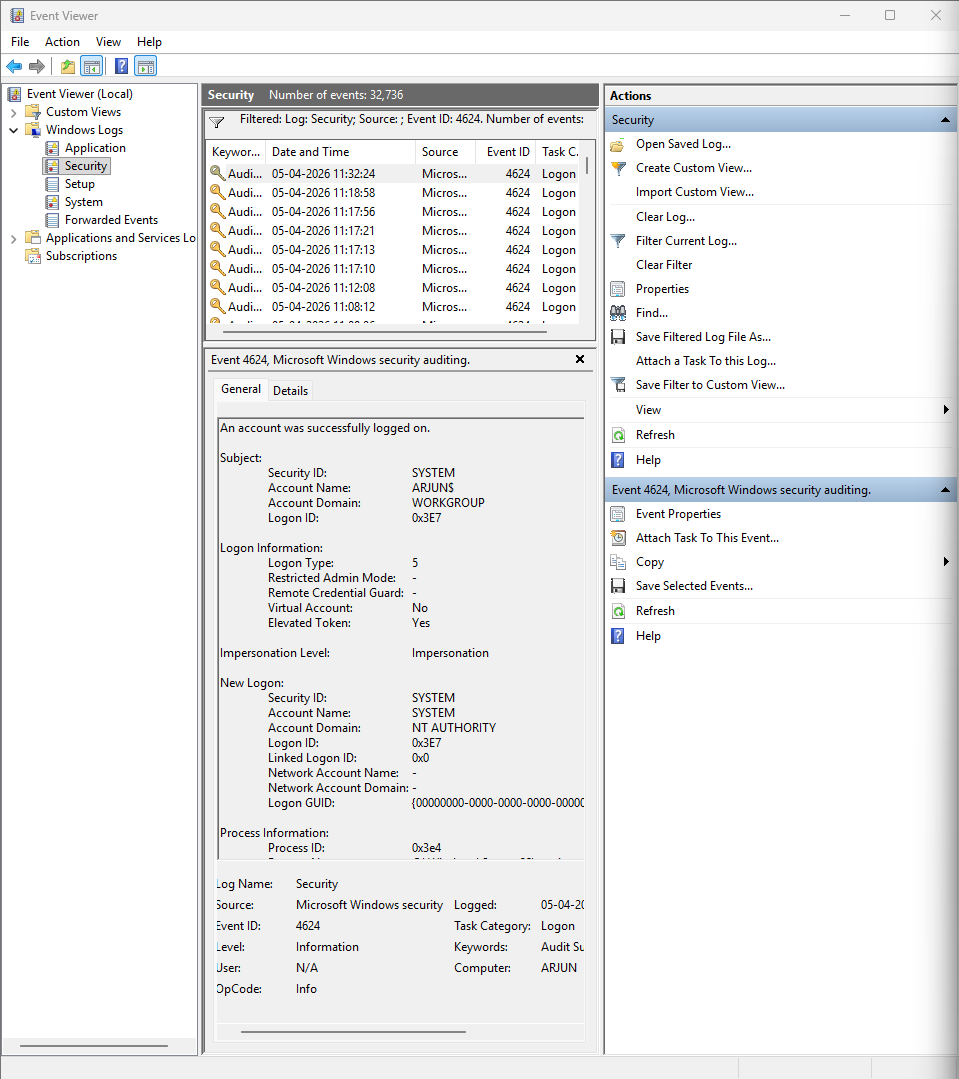This screenshot has height=1079, width=959.
Task: Select the event logged at 11:18:58
Action: (395, 193)
